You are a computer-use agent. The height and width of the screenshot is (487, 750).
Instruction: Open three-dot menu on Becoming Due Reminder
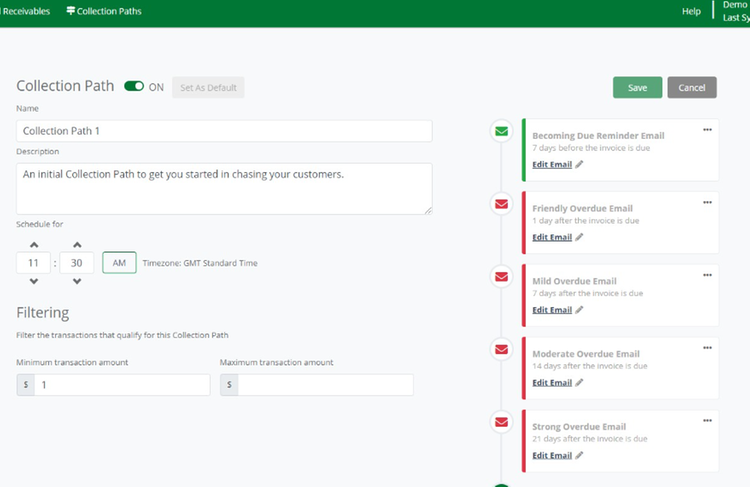pyautogui.click(x=707, y=130)
